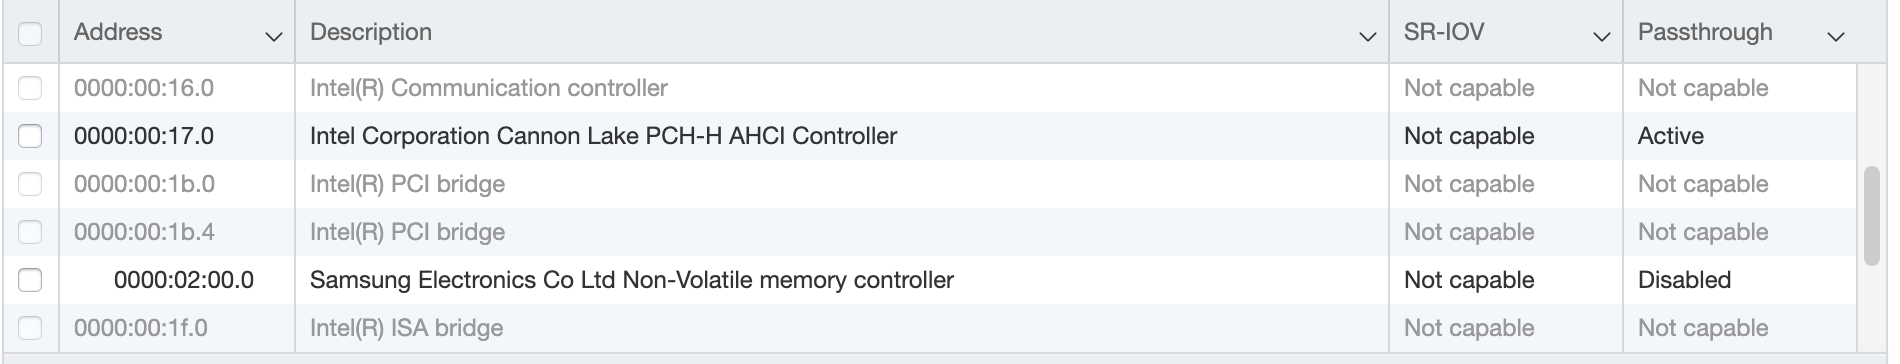Check the box for device 0000:00:17.0
The image size is (1900, 364).
coord(30,136)
